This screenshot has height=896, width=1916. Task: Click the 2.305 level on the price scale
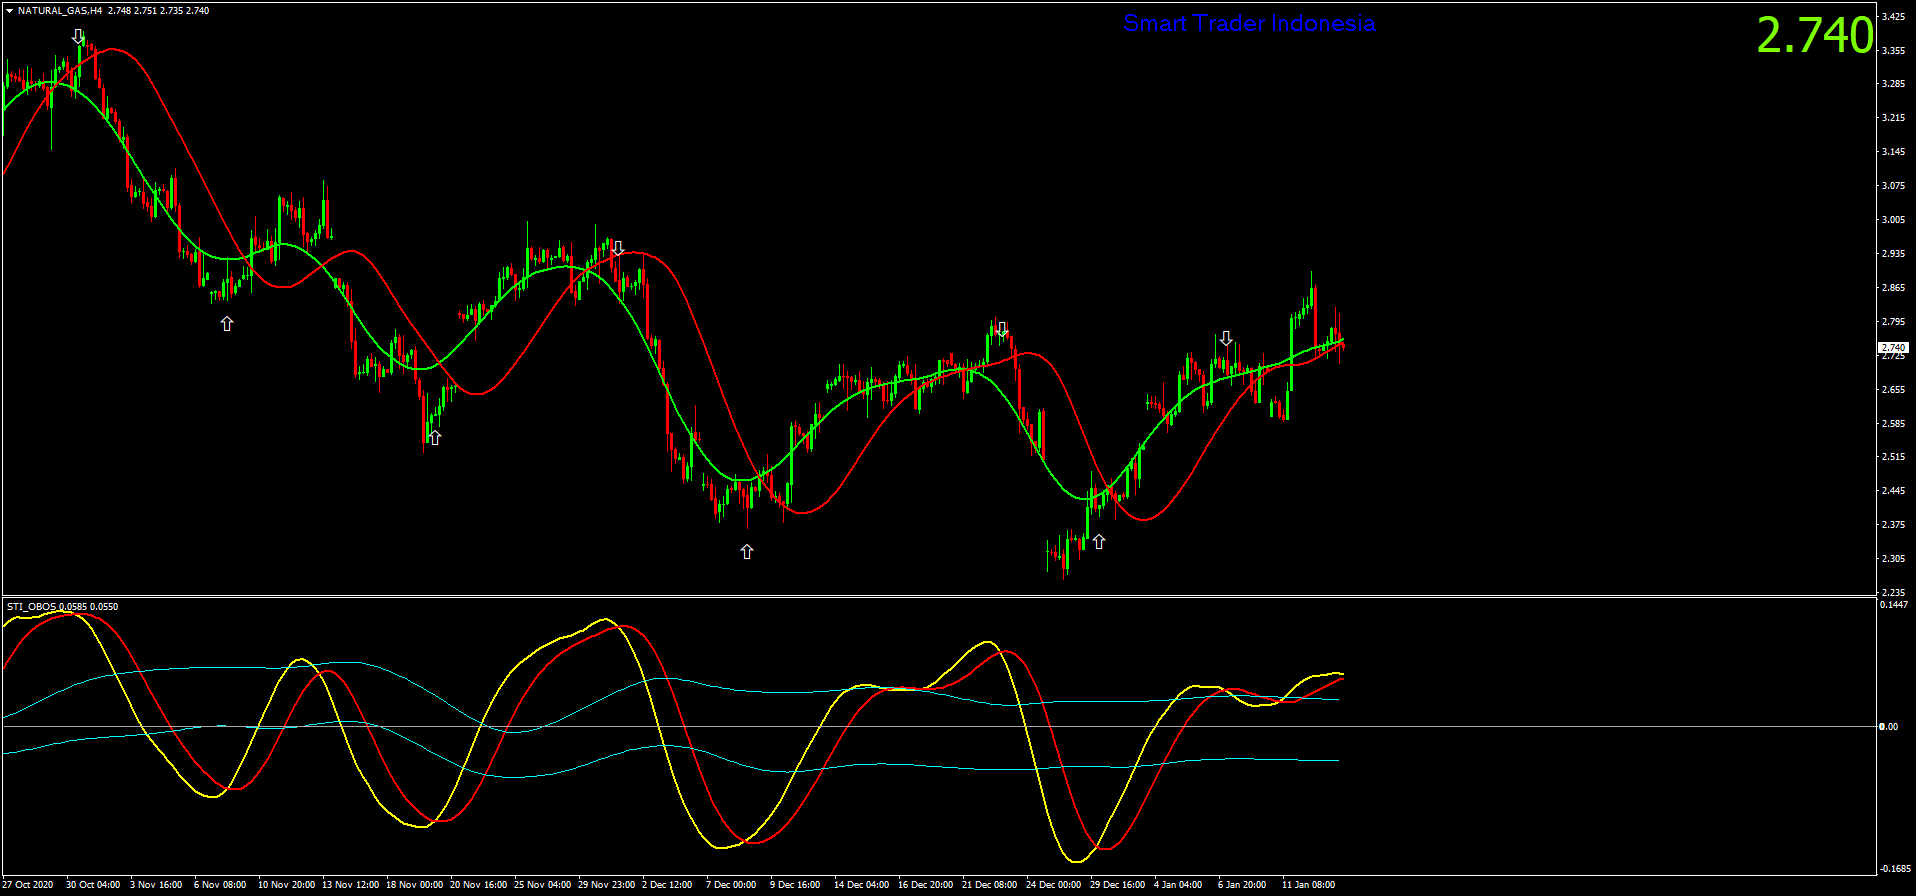(x=1892, y=558)
